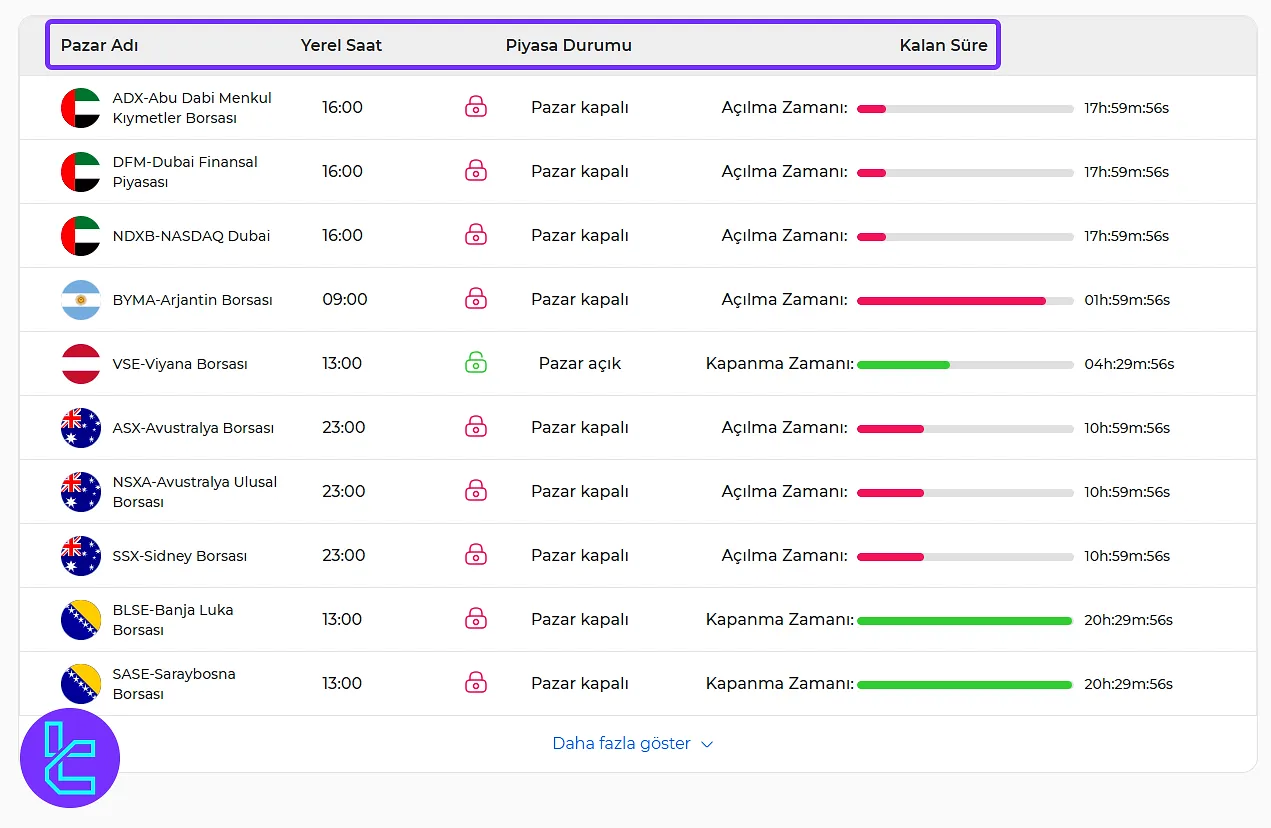Sort by Pazar Adı column header
The image size is (1271, 828).
pos(99,45)
